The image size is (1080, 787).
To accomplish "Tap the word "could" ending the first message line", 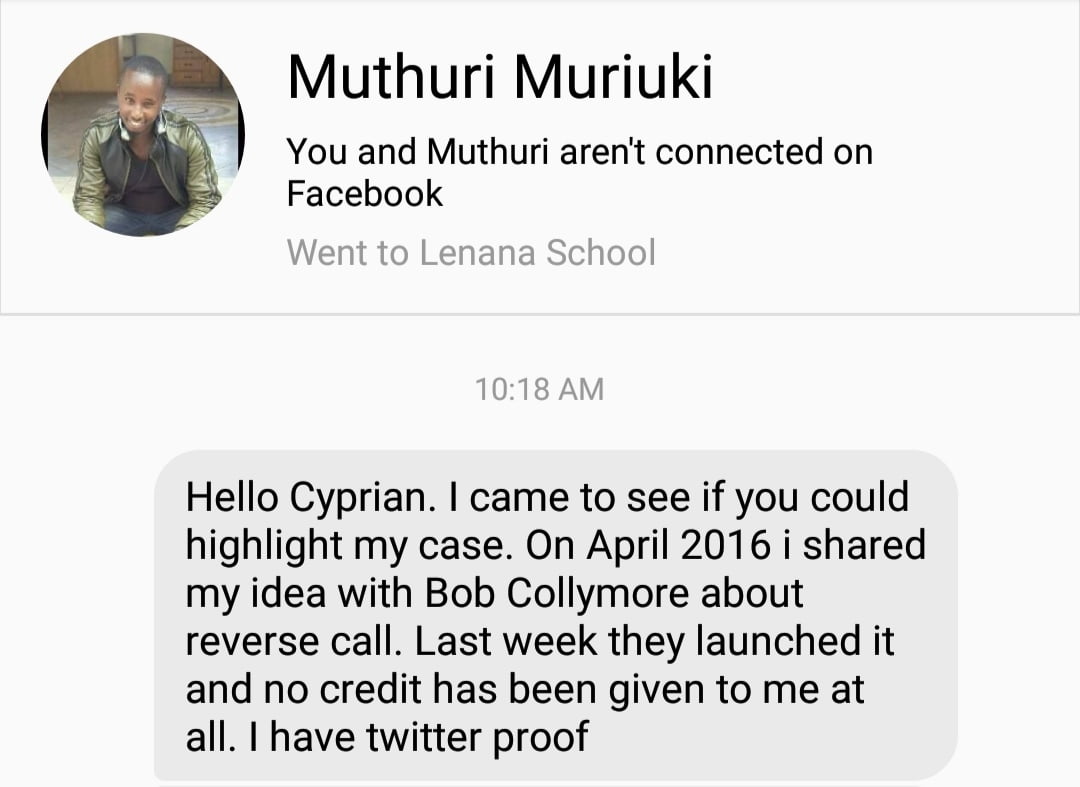I will point(860,497).
